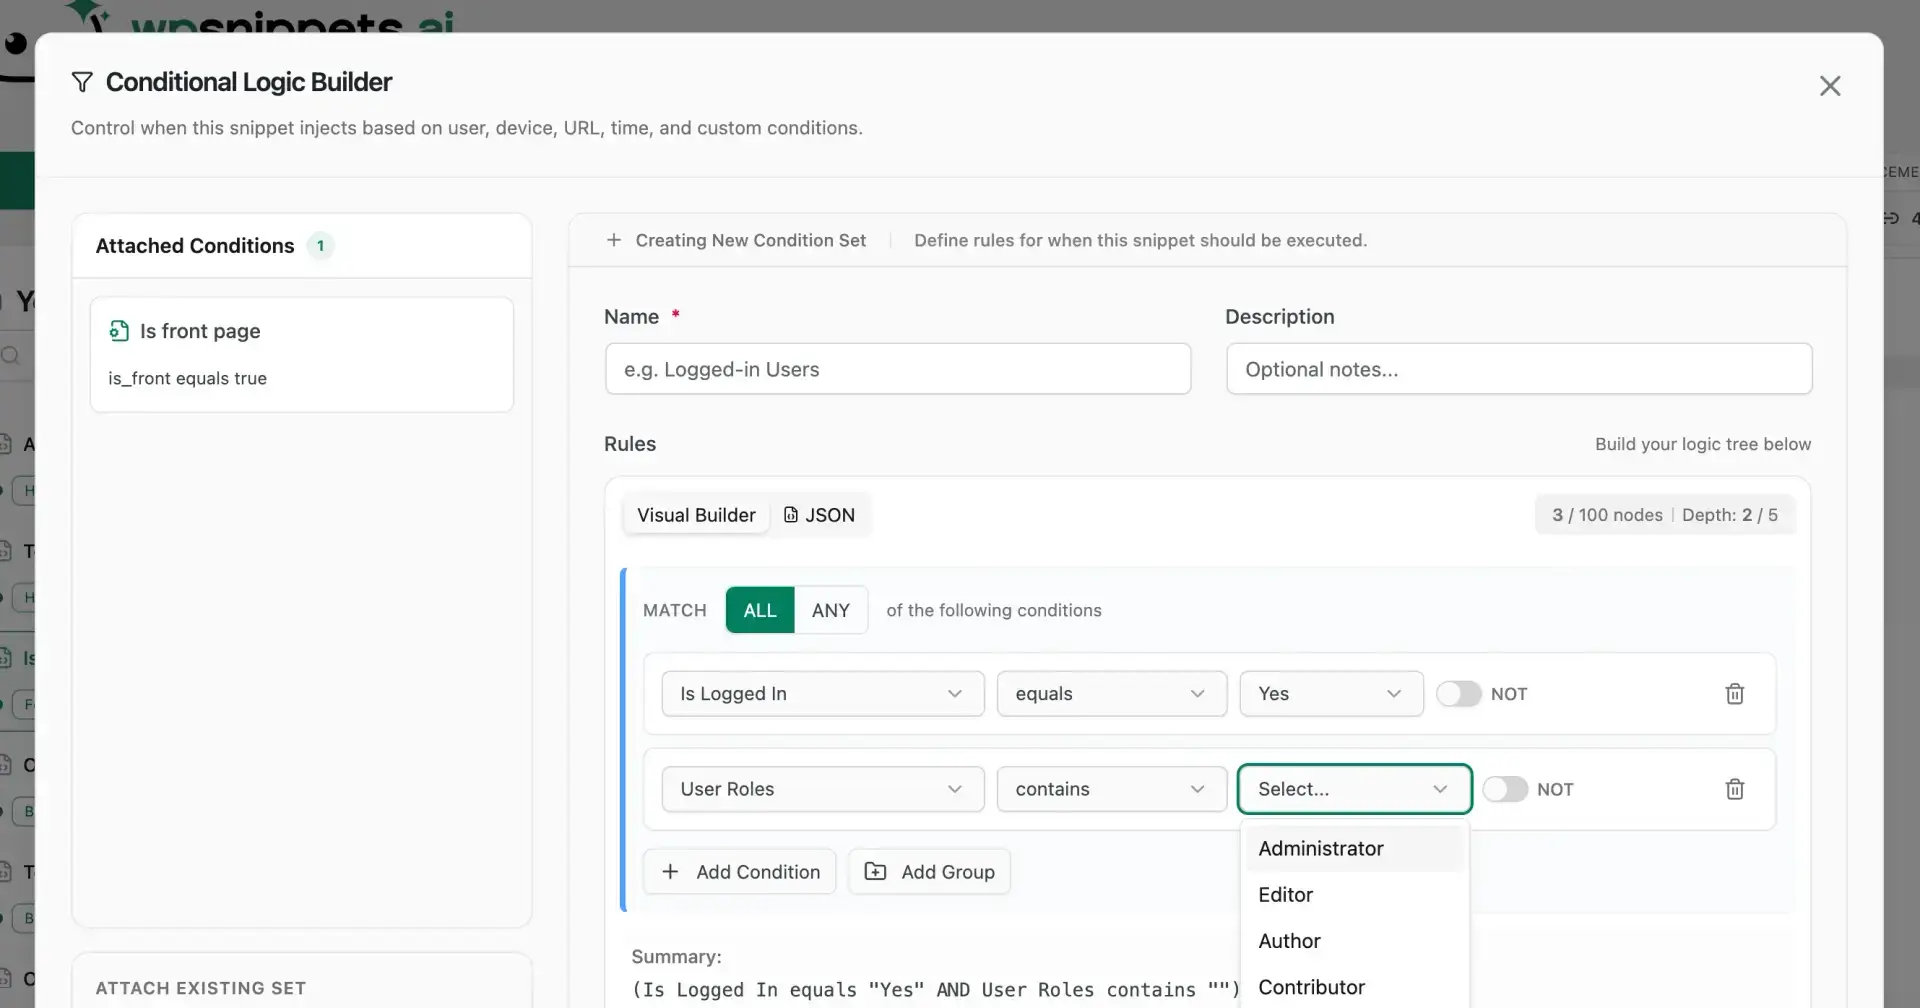Click the plus icon on the Add Condition button
The image size is (1920, 1008).
pyautogui.click(x=670, y=871)
